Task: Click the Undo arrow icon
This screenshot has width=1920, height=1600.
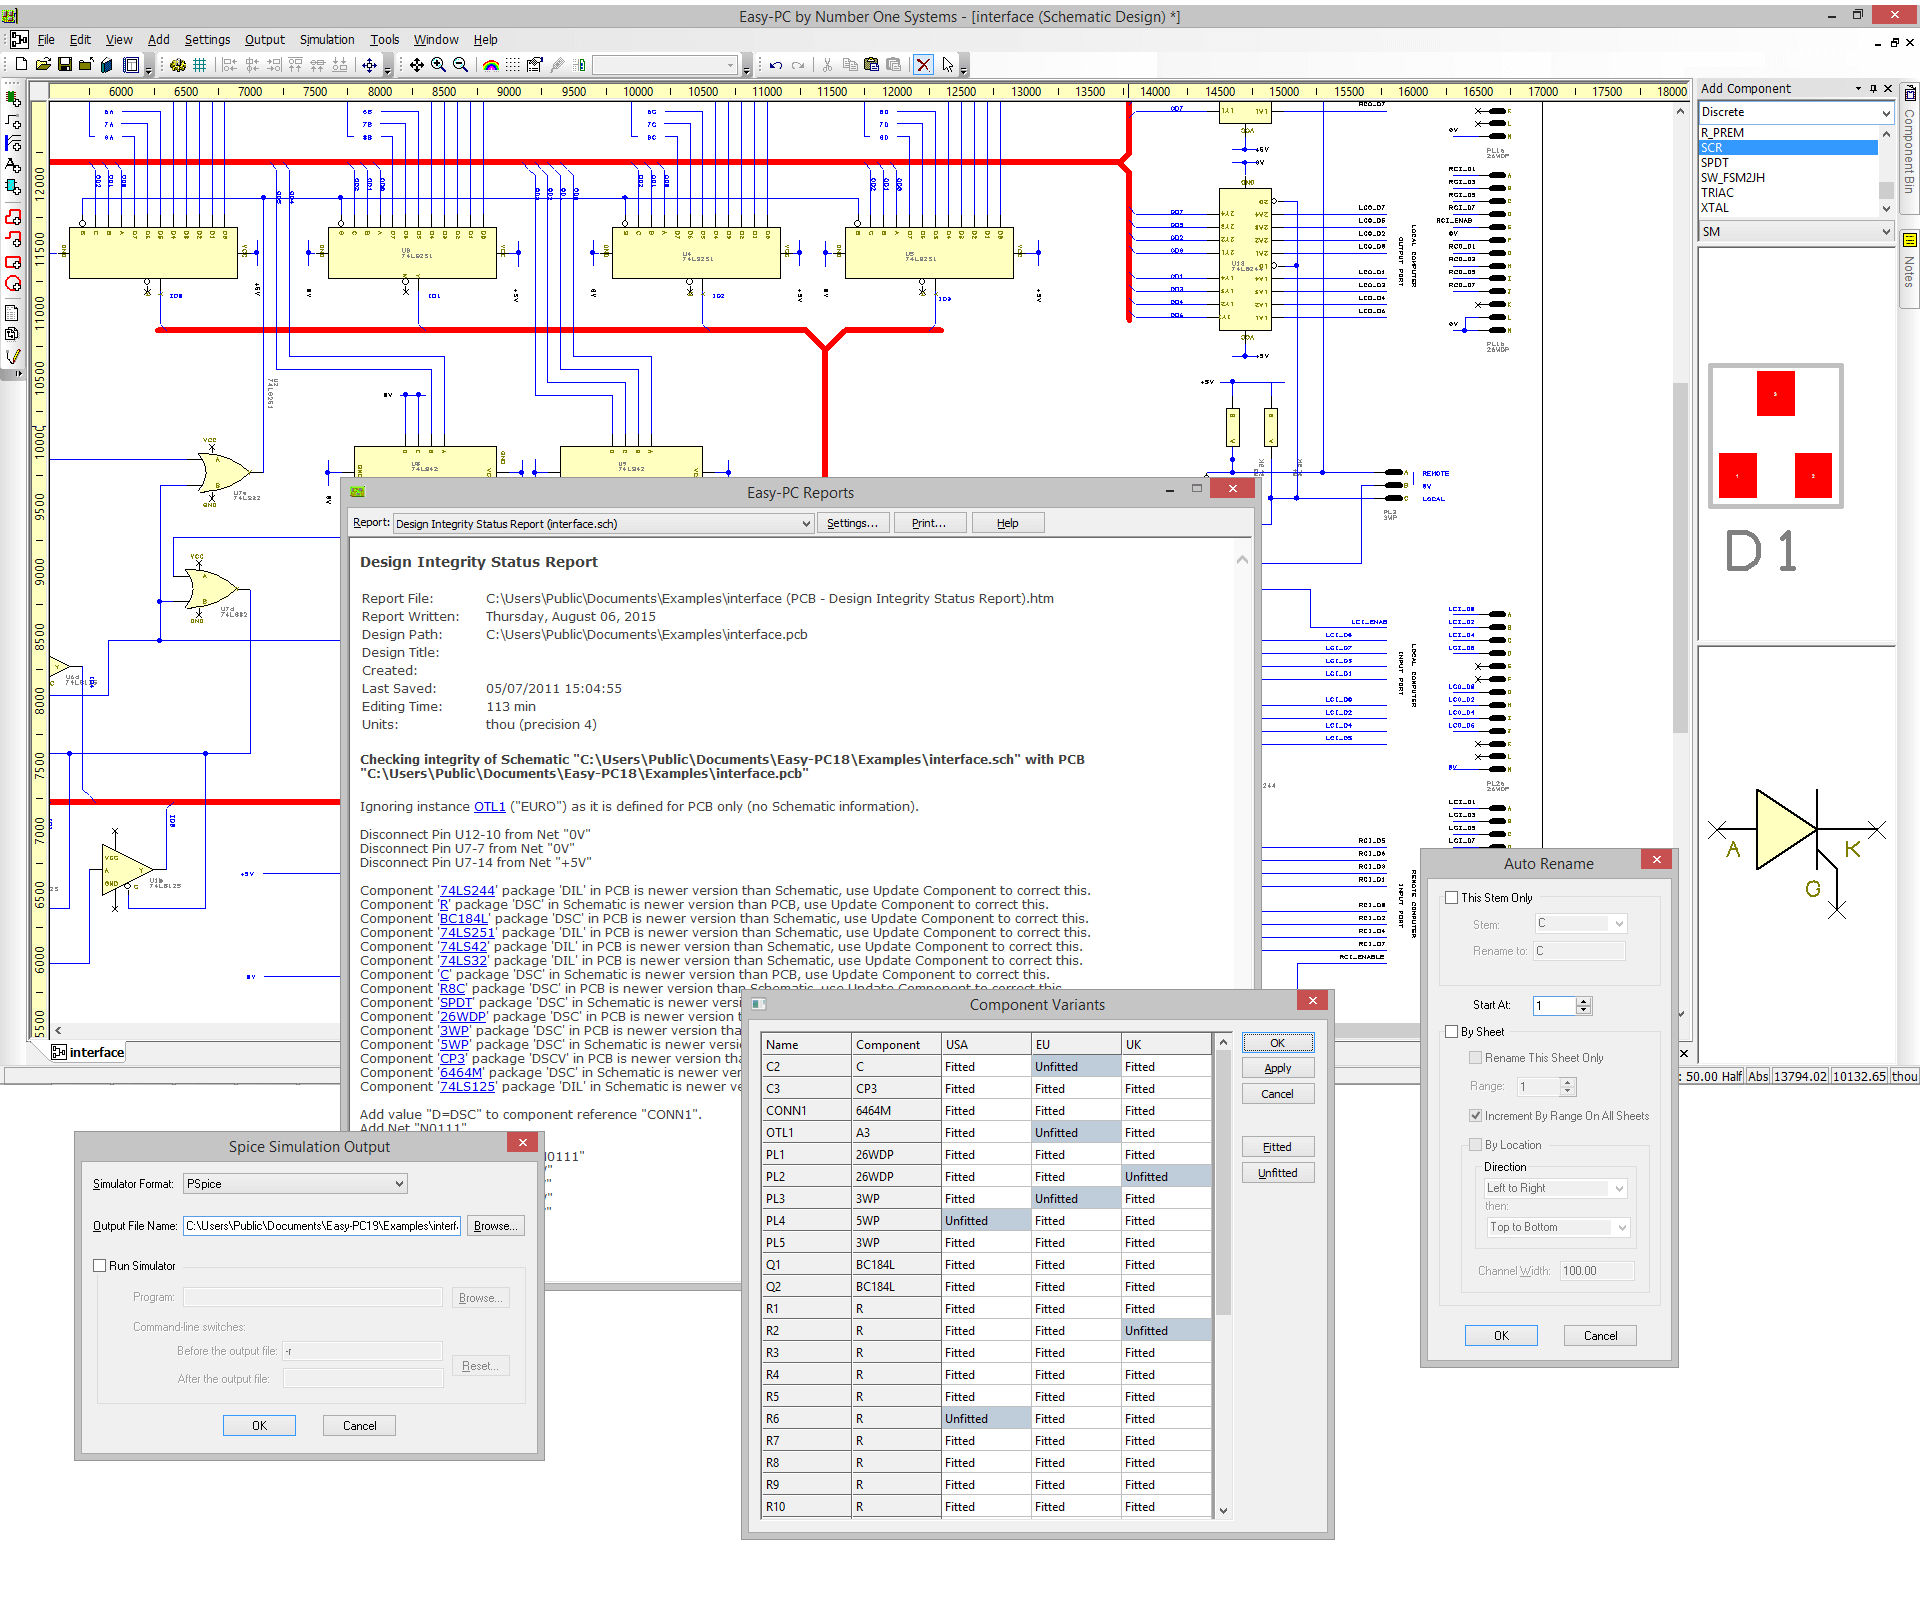Action: point(776,65)
